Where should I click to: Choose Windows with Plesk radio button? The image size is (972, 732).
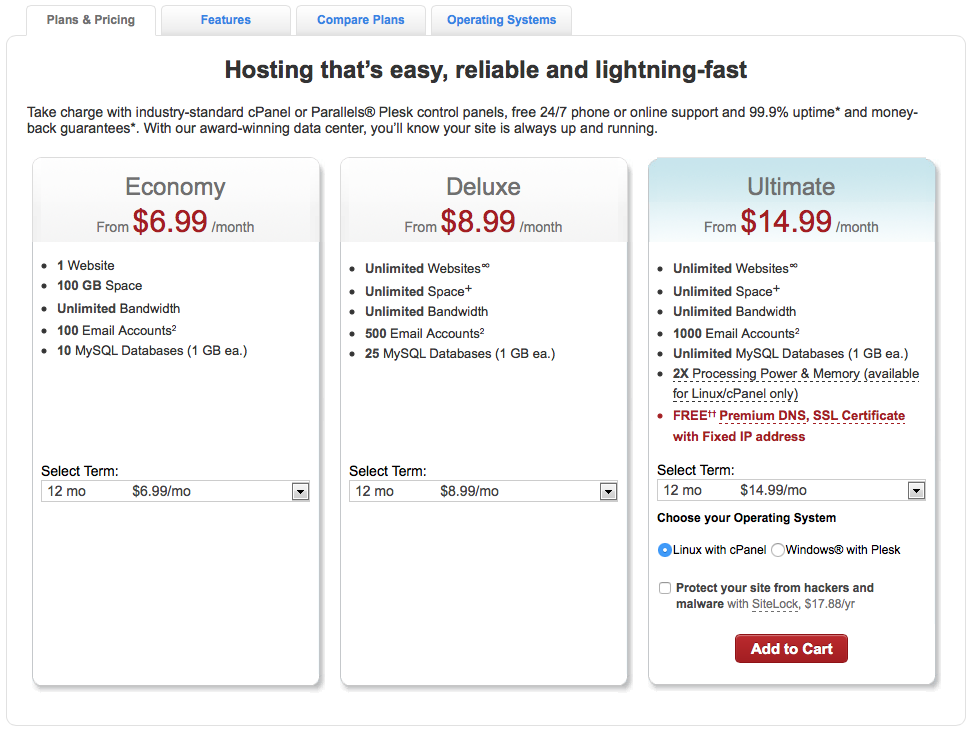click(x=778, y=550)
